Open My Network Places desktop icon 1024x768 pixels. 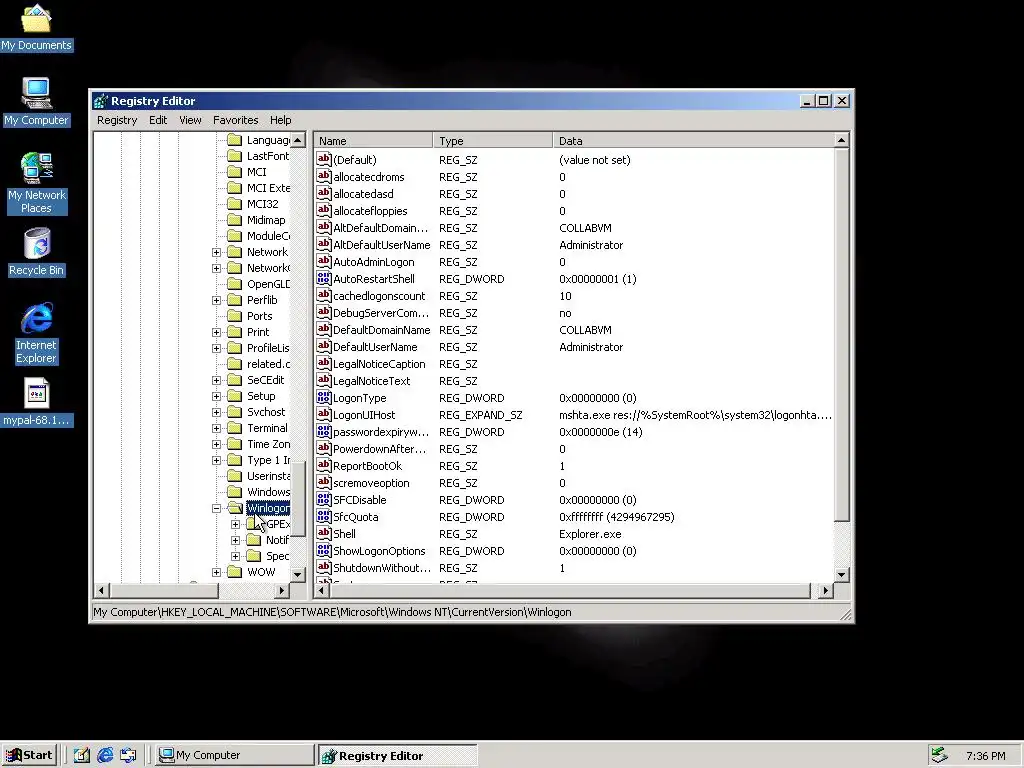[x=36, y=183]
